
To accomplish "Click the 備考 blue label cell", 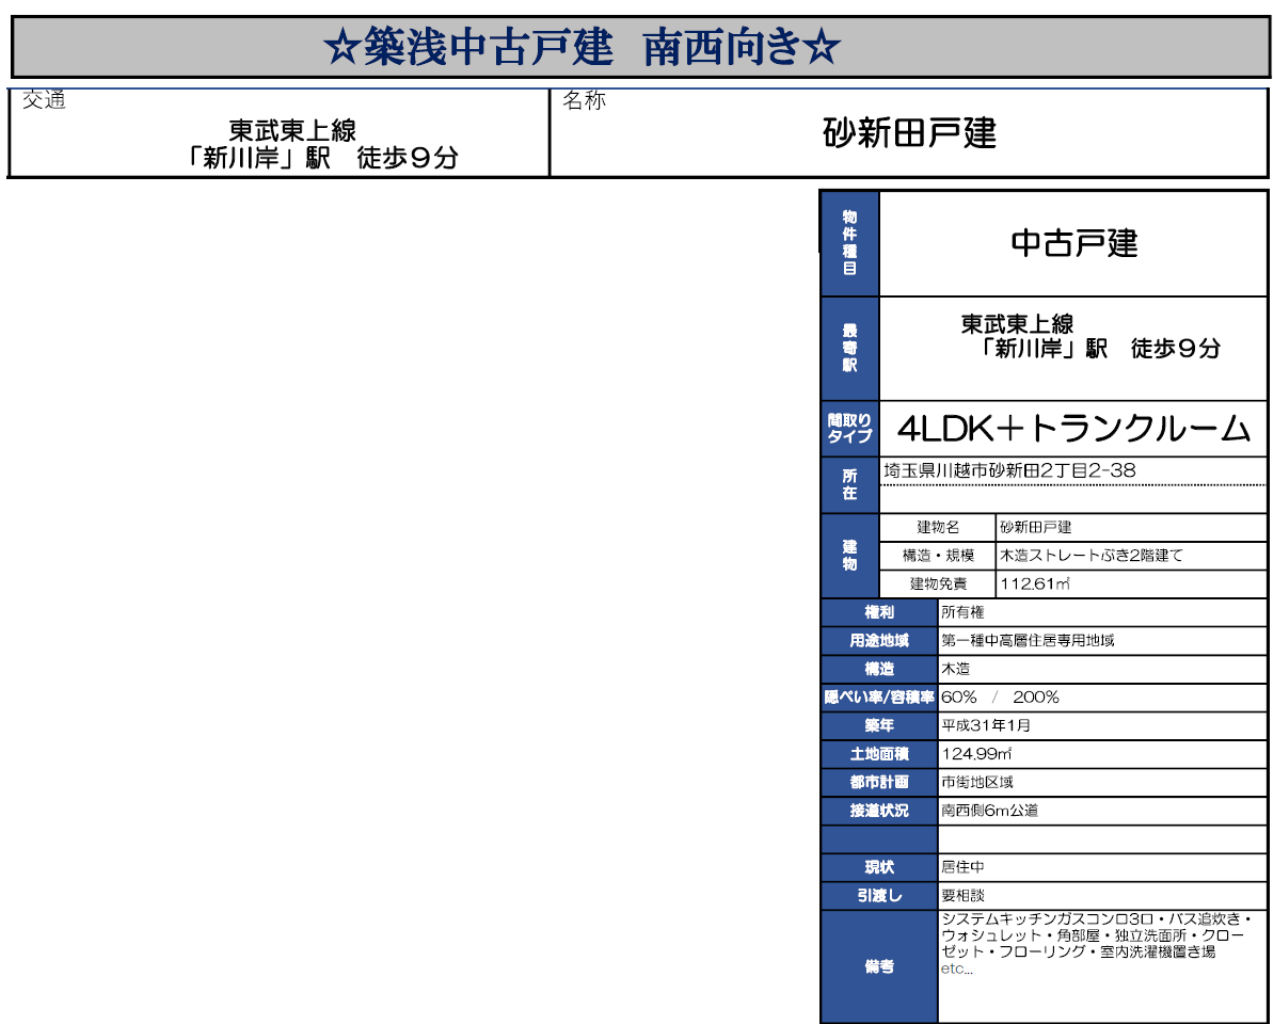I will click(879, 966).
